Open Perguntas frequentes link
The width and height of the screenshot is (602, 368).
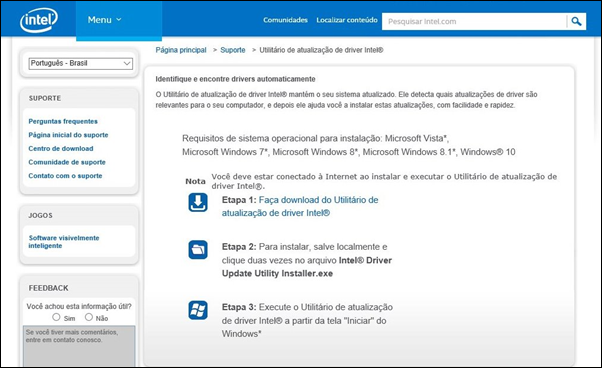[63, 121]
